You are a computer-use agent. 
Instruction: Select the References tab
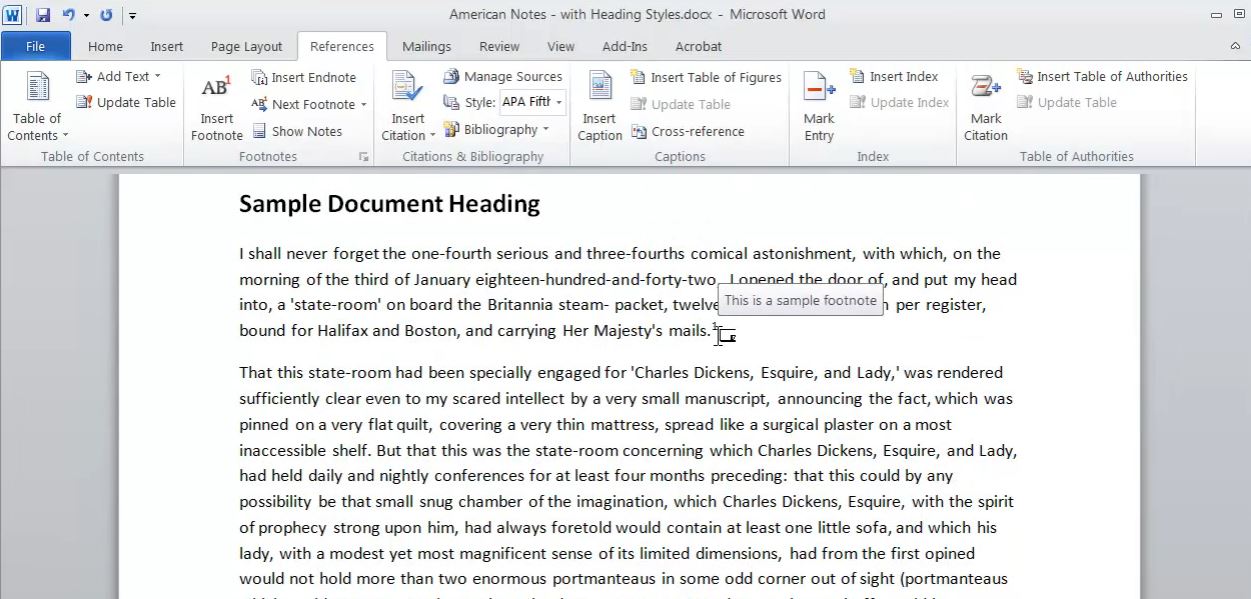point(341,46)
